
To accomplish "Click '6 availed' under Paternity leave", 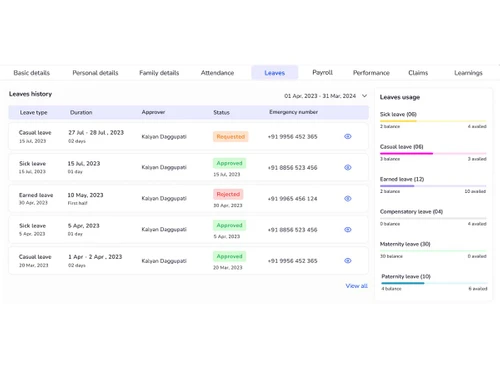I will click(x=478, y=289).
